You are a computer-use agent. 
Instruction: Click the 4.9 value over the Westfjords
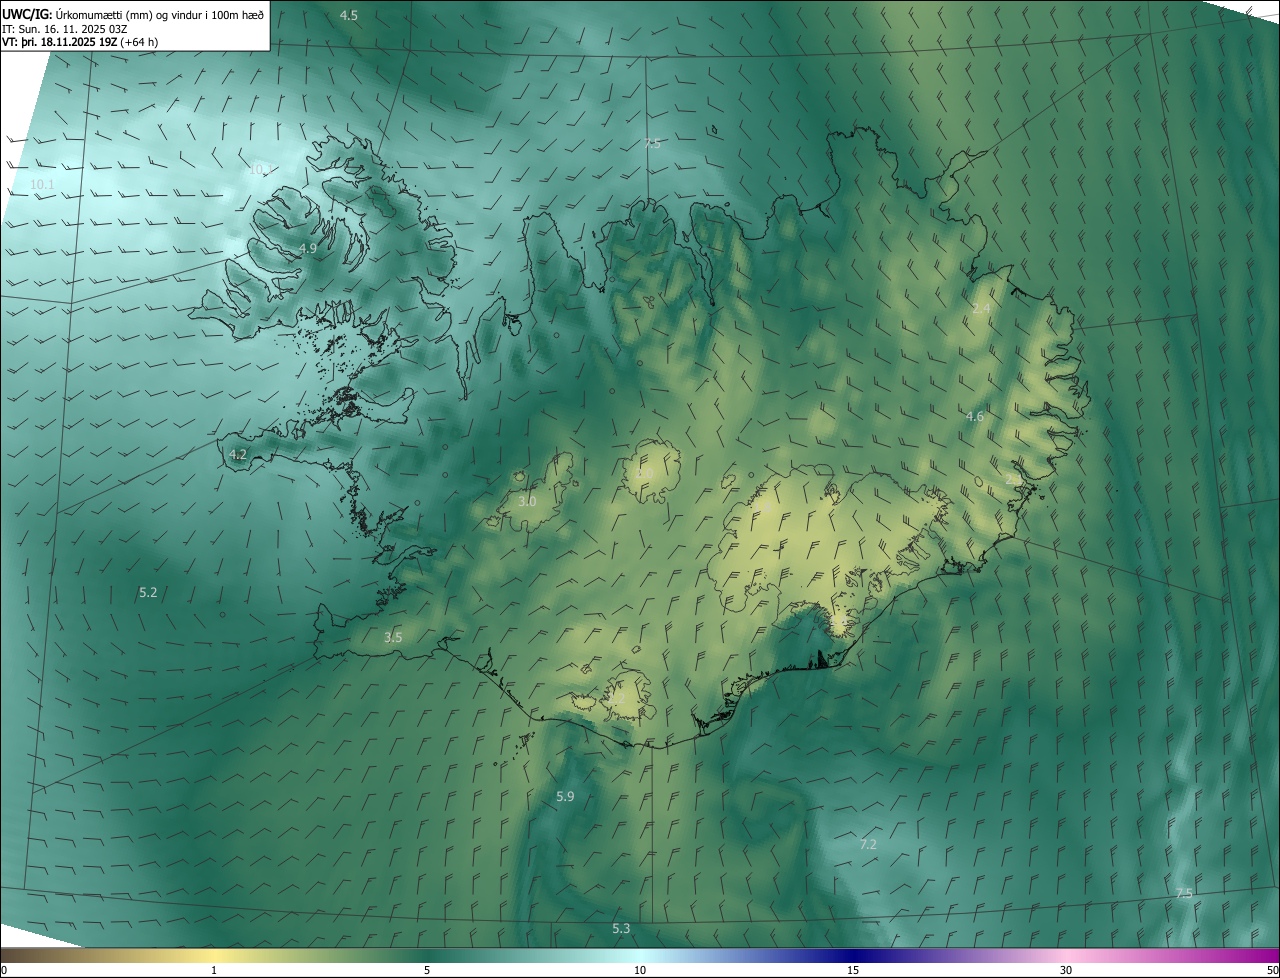click(x=308, y=248)
